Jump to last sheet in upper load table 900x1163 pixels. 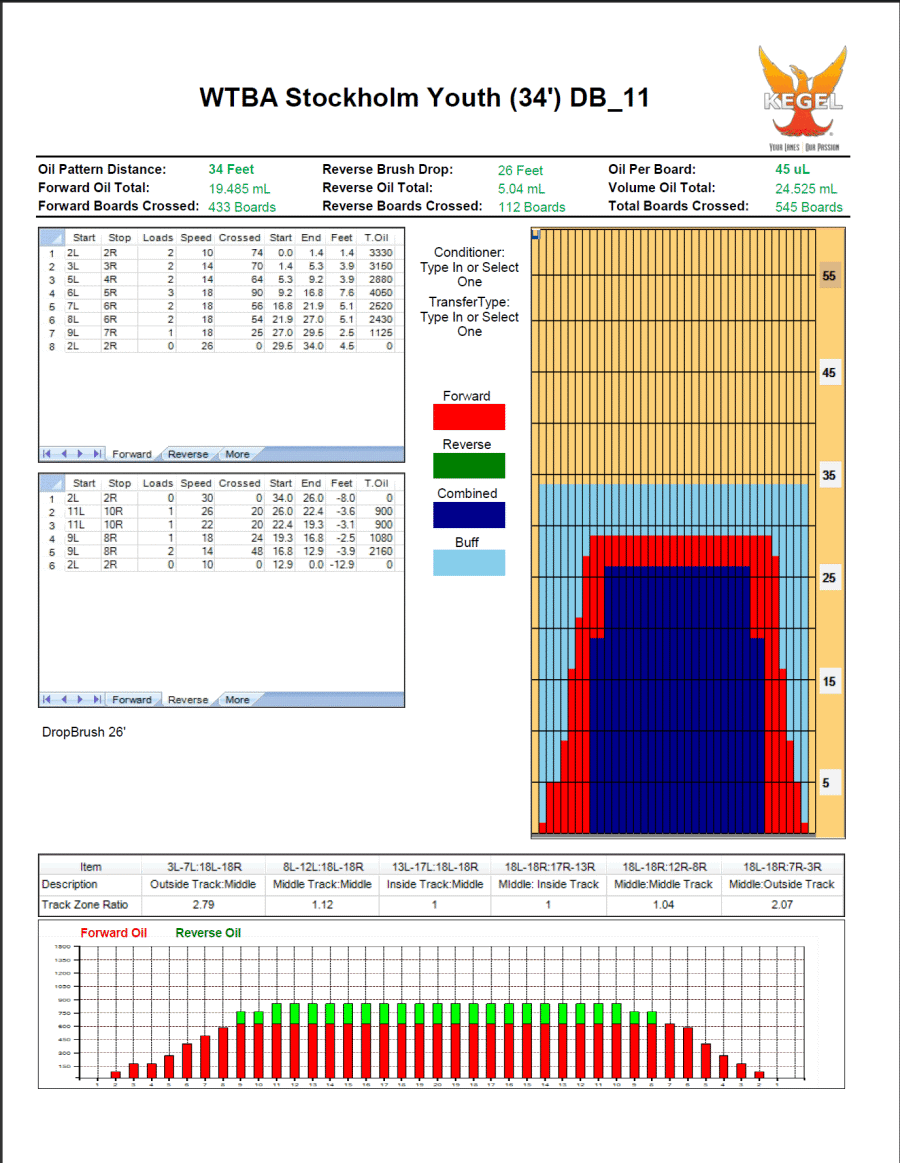tap(97, 454)
